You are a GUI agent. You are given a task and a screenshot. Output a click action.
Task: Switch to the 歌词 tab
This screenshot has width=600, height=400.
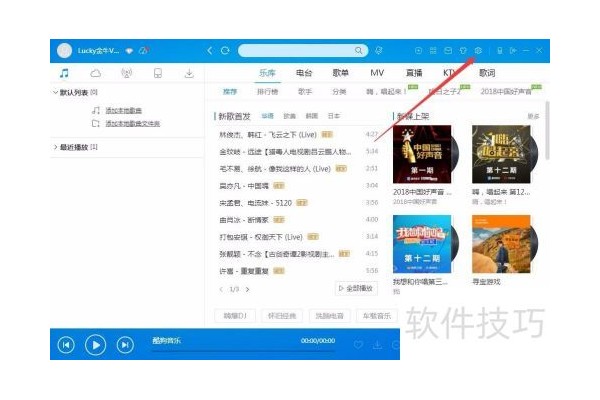pyautogui.click(x=487, y=73)
